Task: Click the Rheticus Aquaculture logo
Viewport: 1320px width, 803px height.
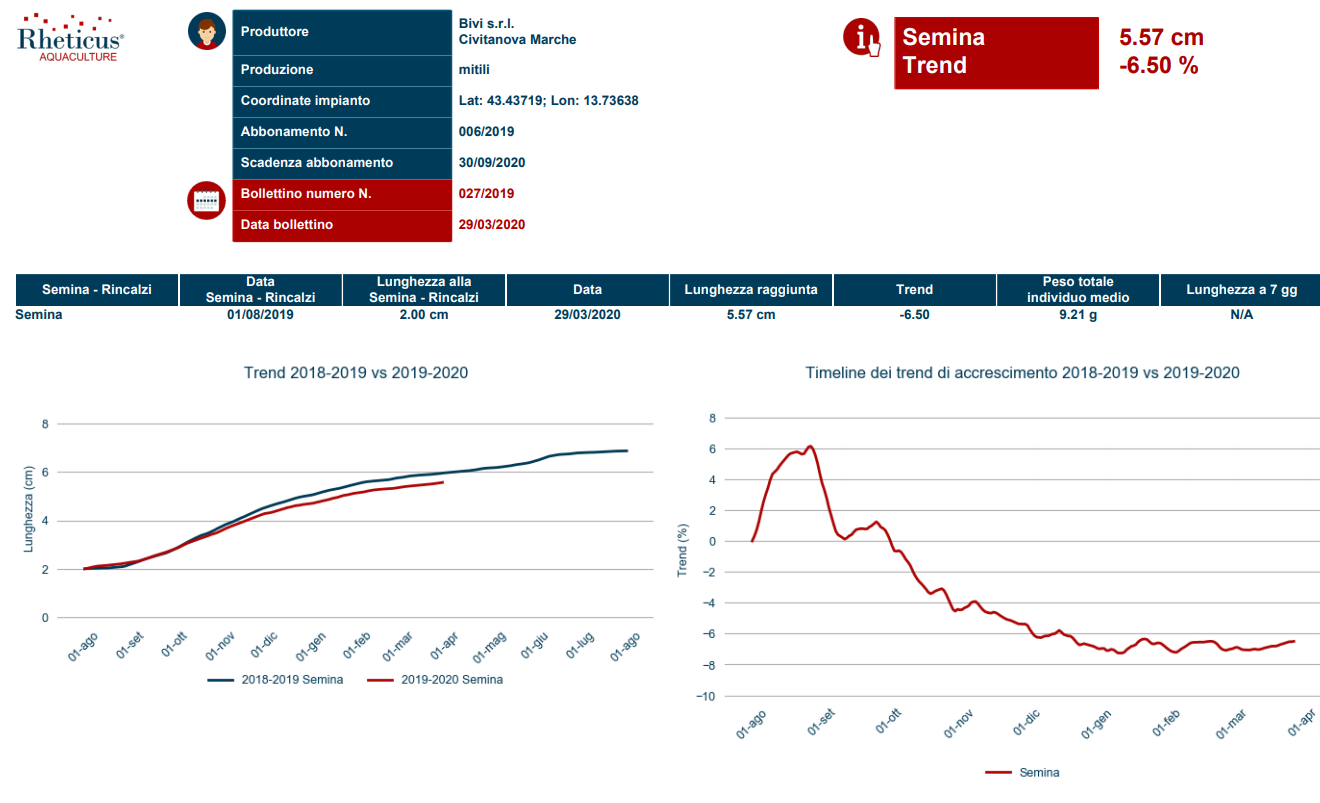Action: point(70,38)
